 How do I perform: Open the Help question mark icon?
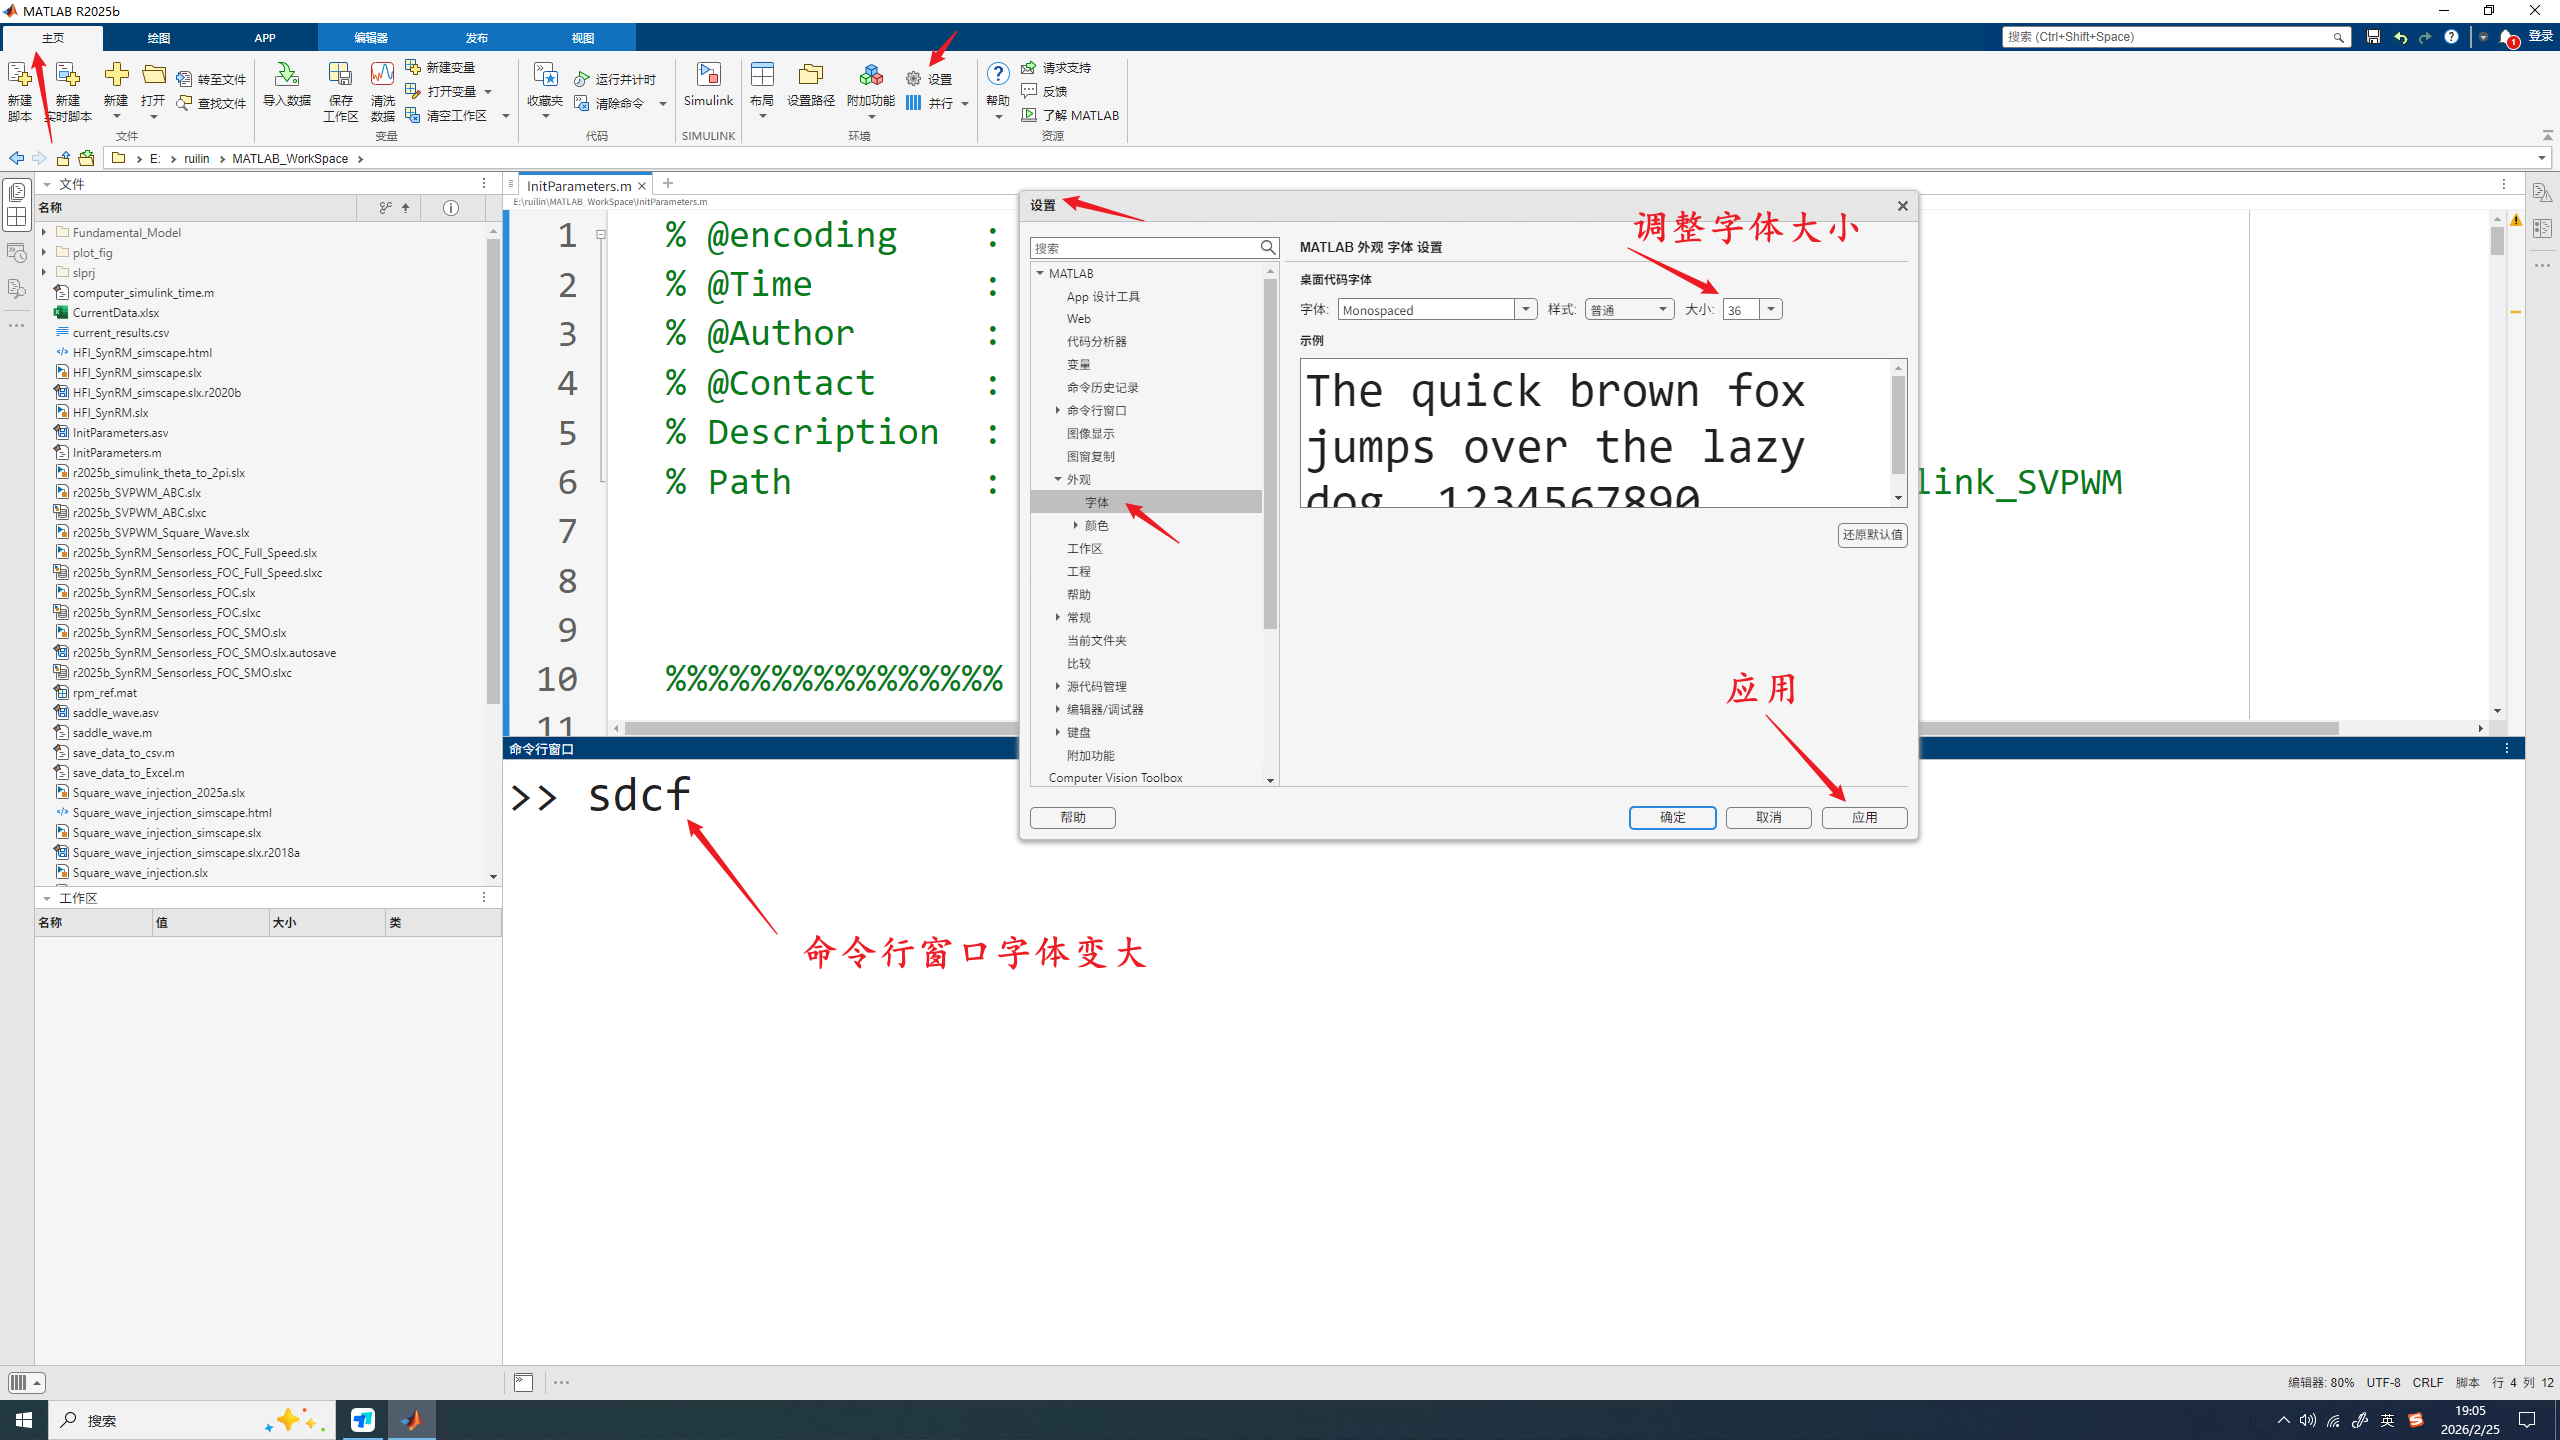click(x=997, y=75)
